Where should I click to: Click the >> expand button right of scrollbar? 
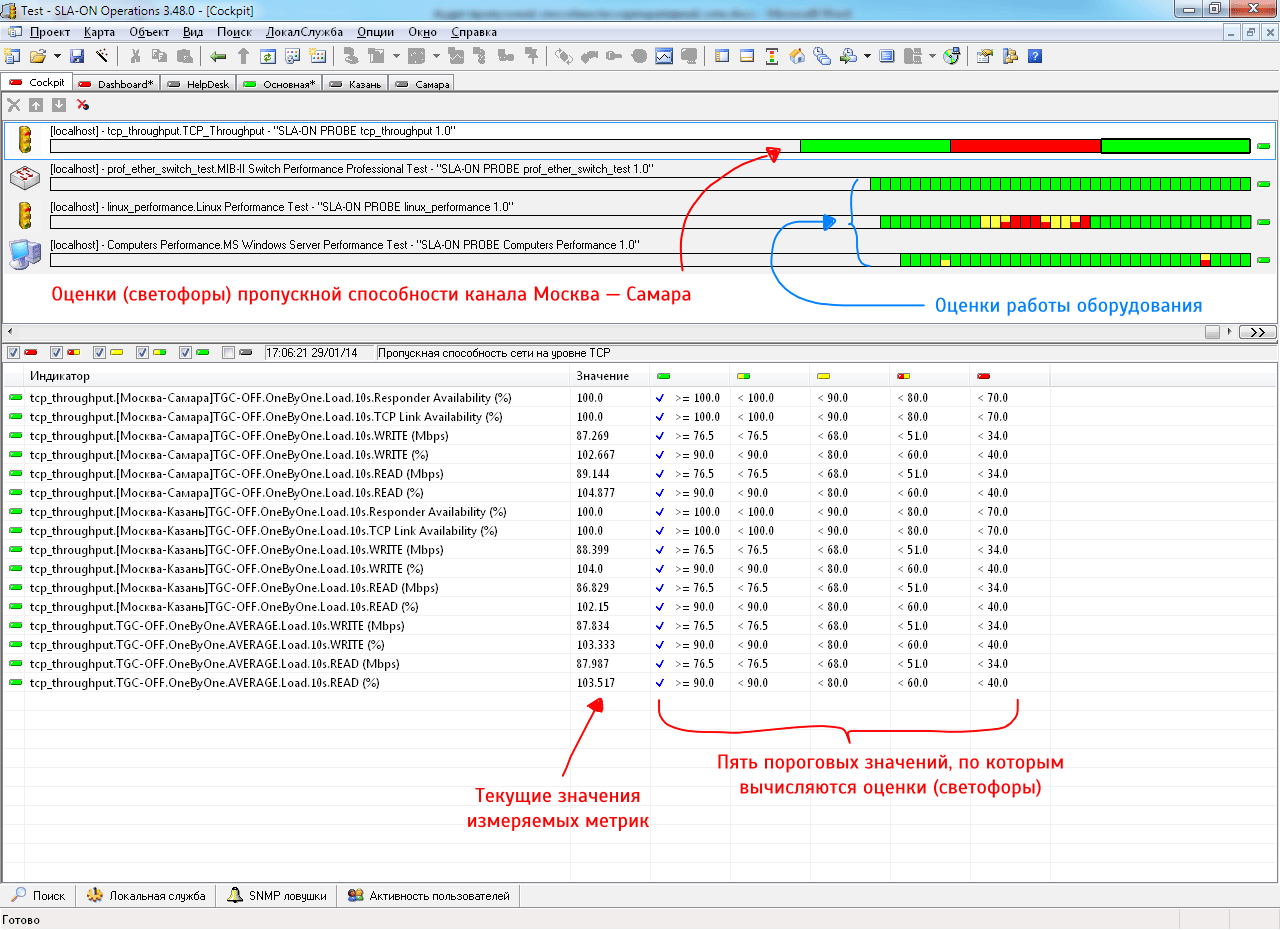pos(1257,332)
